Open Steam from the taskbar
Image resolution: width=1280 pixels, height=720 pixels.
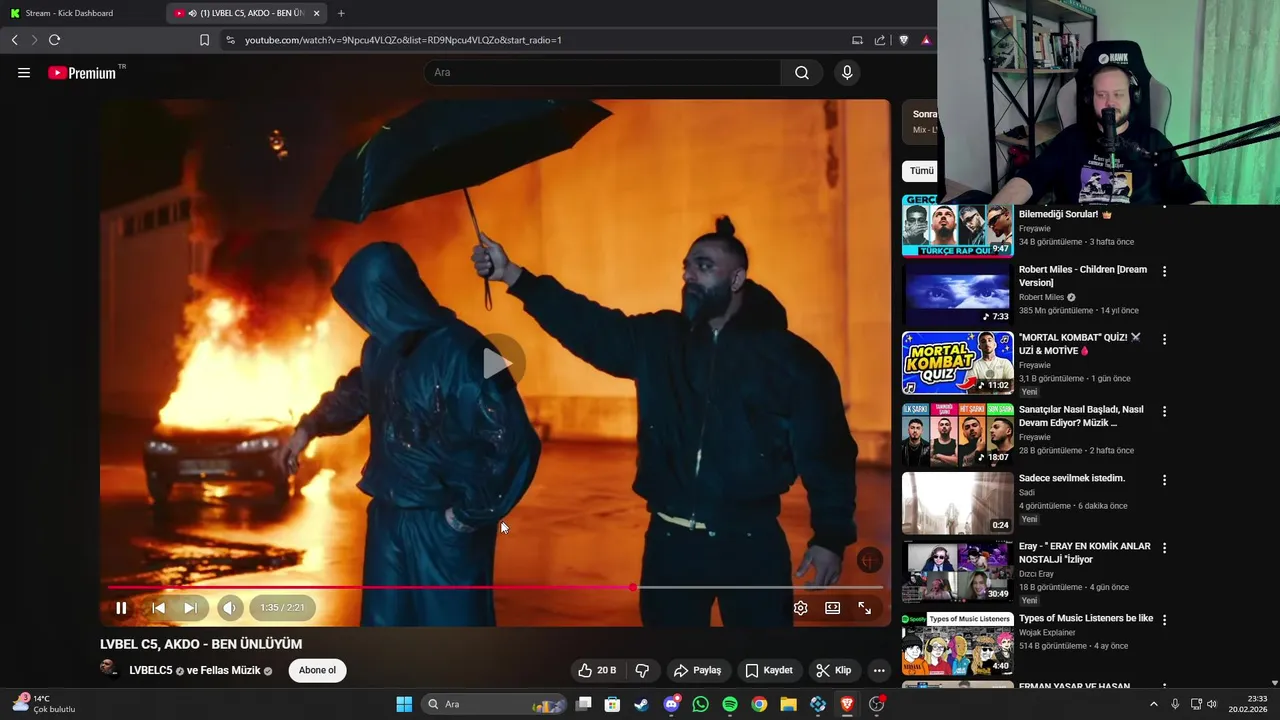641,704
